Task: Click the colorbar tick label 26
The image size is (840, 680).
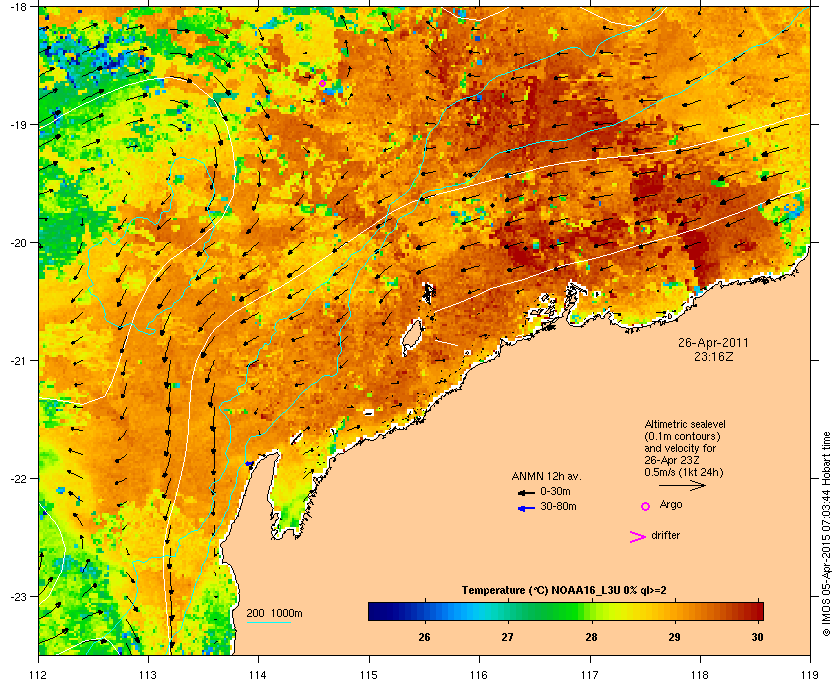Action: [x=424, y=637]
